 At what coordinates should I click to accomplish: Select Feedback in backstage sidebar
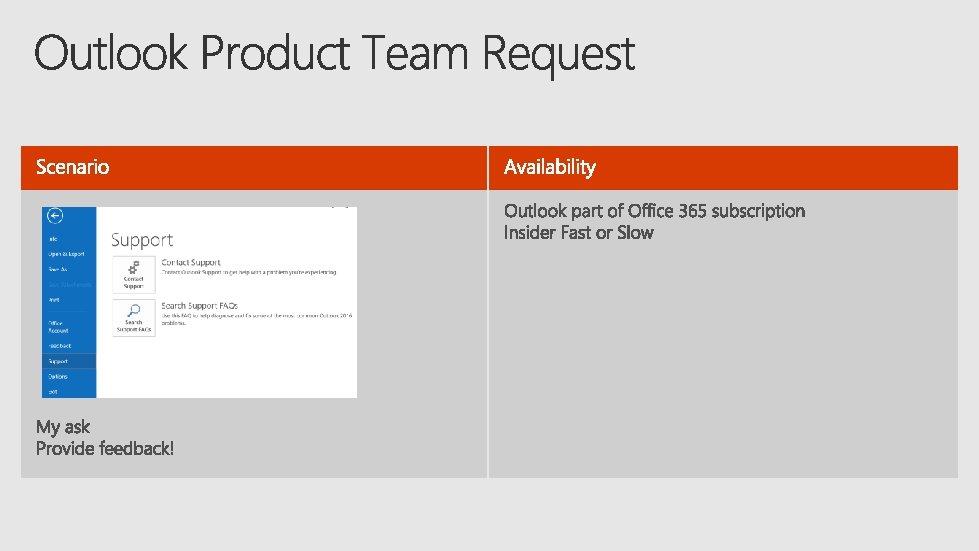(x=59, y=346)
